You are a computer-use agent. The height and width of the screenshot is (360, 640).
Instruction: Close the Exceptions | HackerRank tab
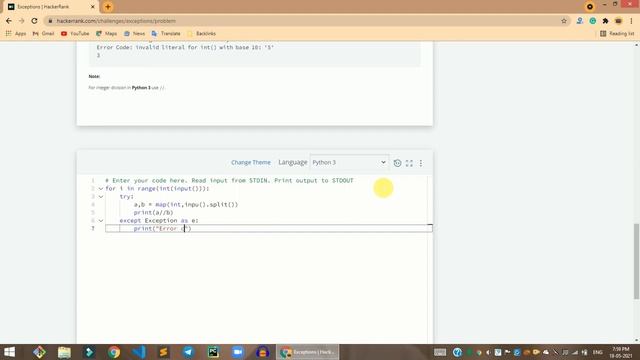(93, 7)
